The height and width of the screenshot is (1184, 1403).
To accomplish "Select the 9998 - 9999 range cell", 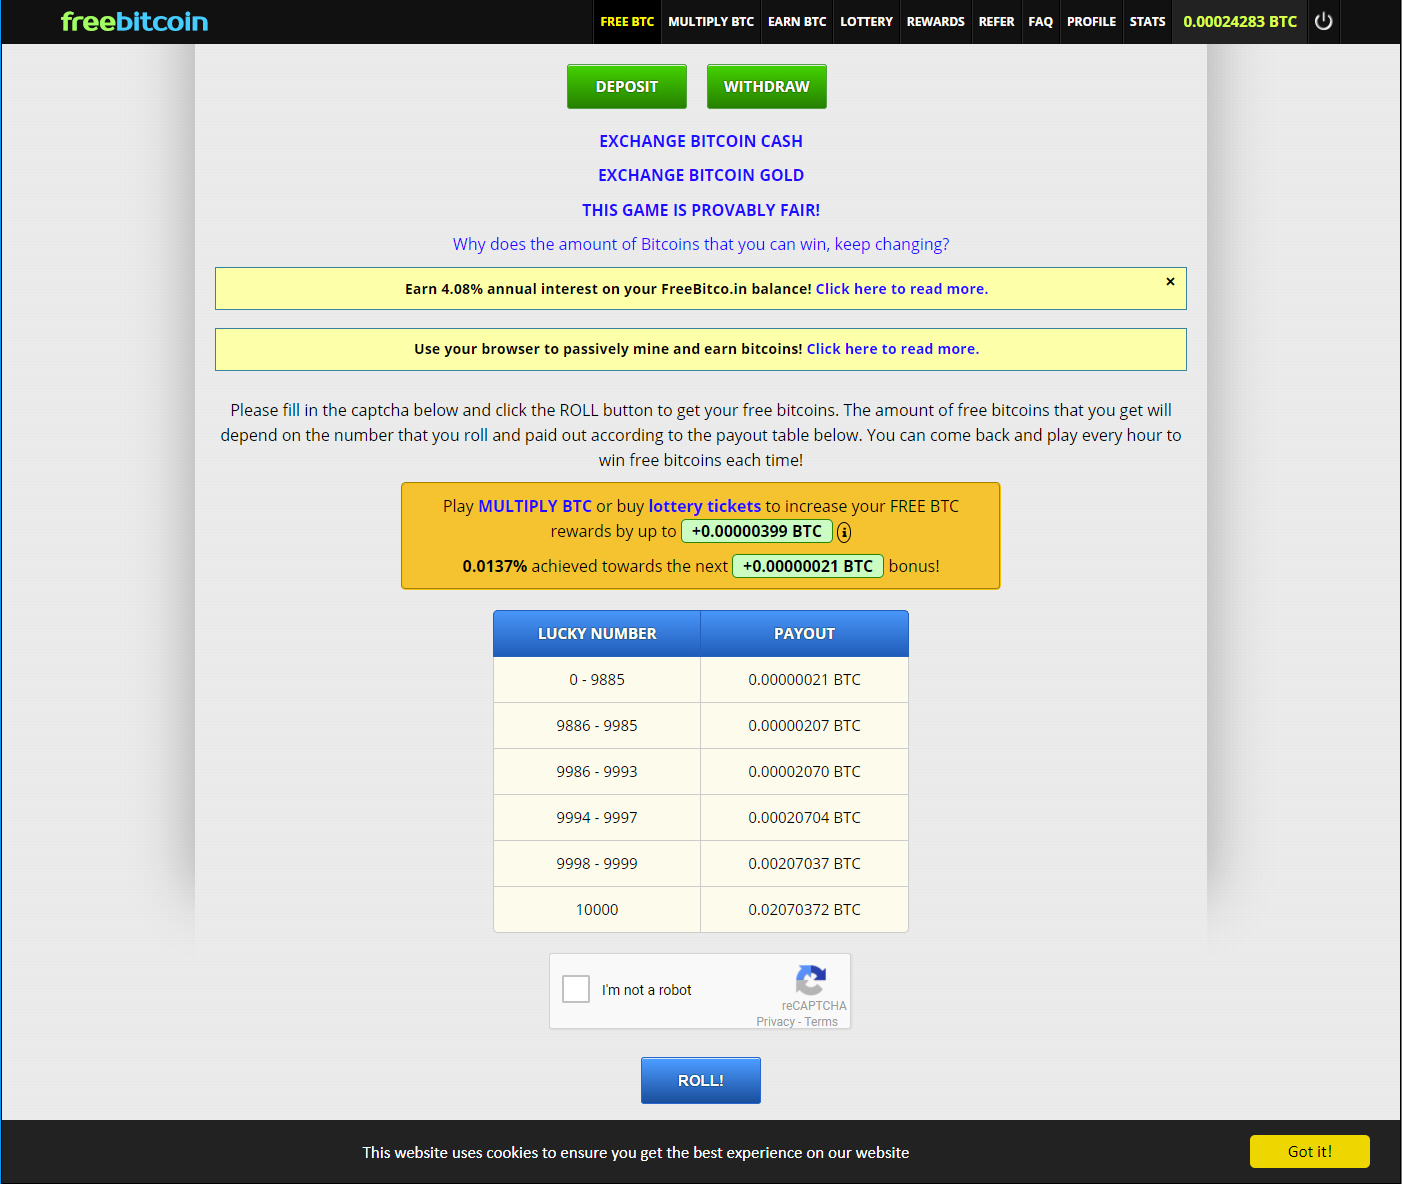I will click(597, 864).
